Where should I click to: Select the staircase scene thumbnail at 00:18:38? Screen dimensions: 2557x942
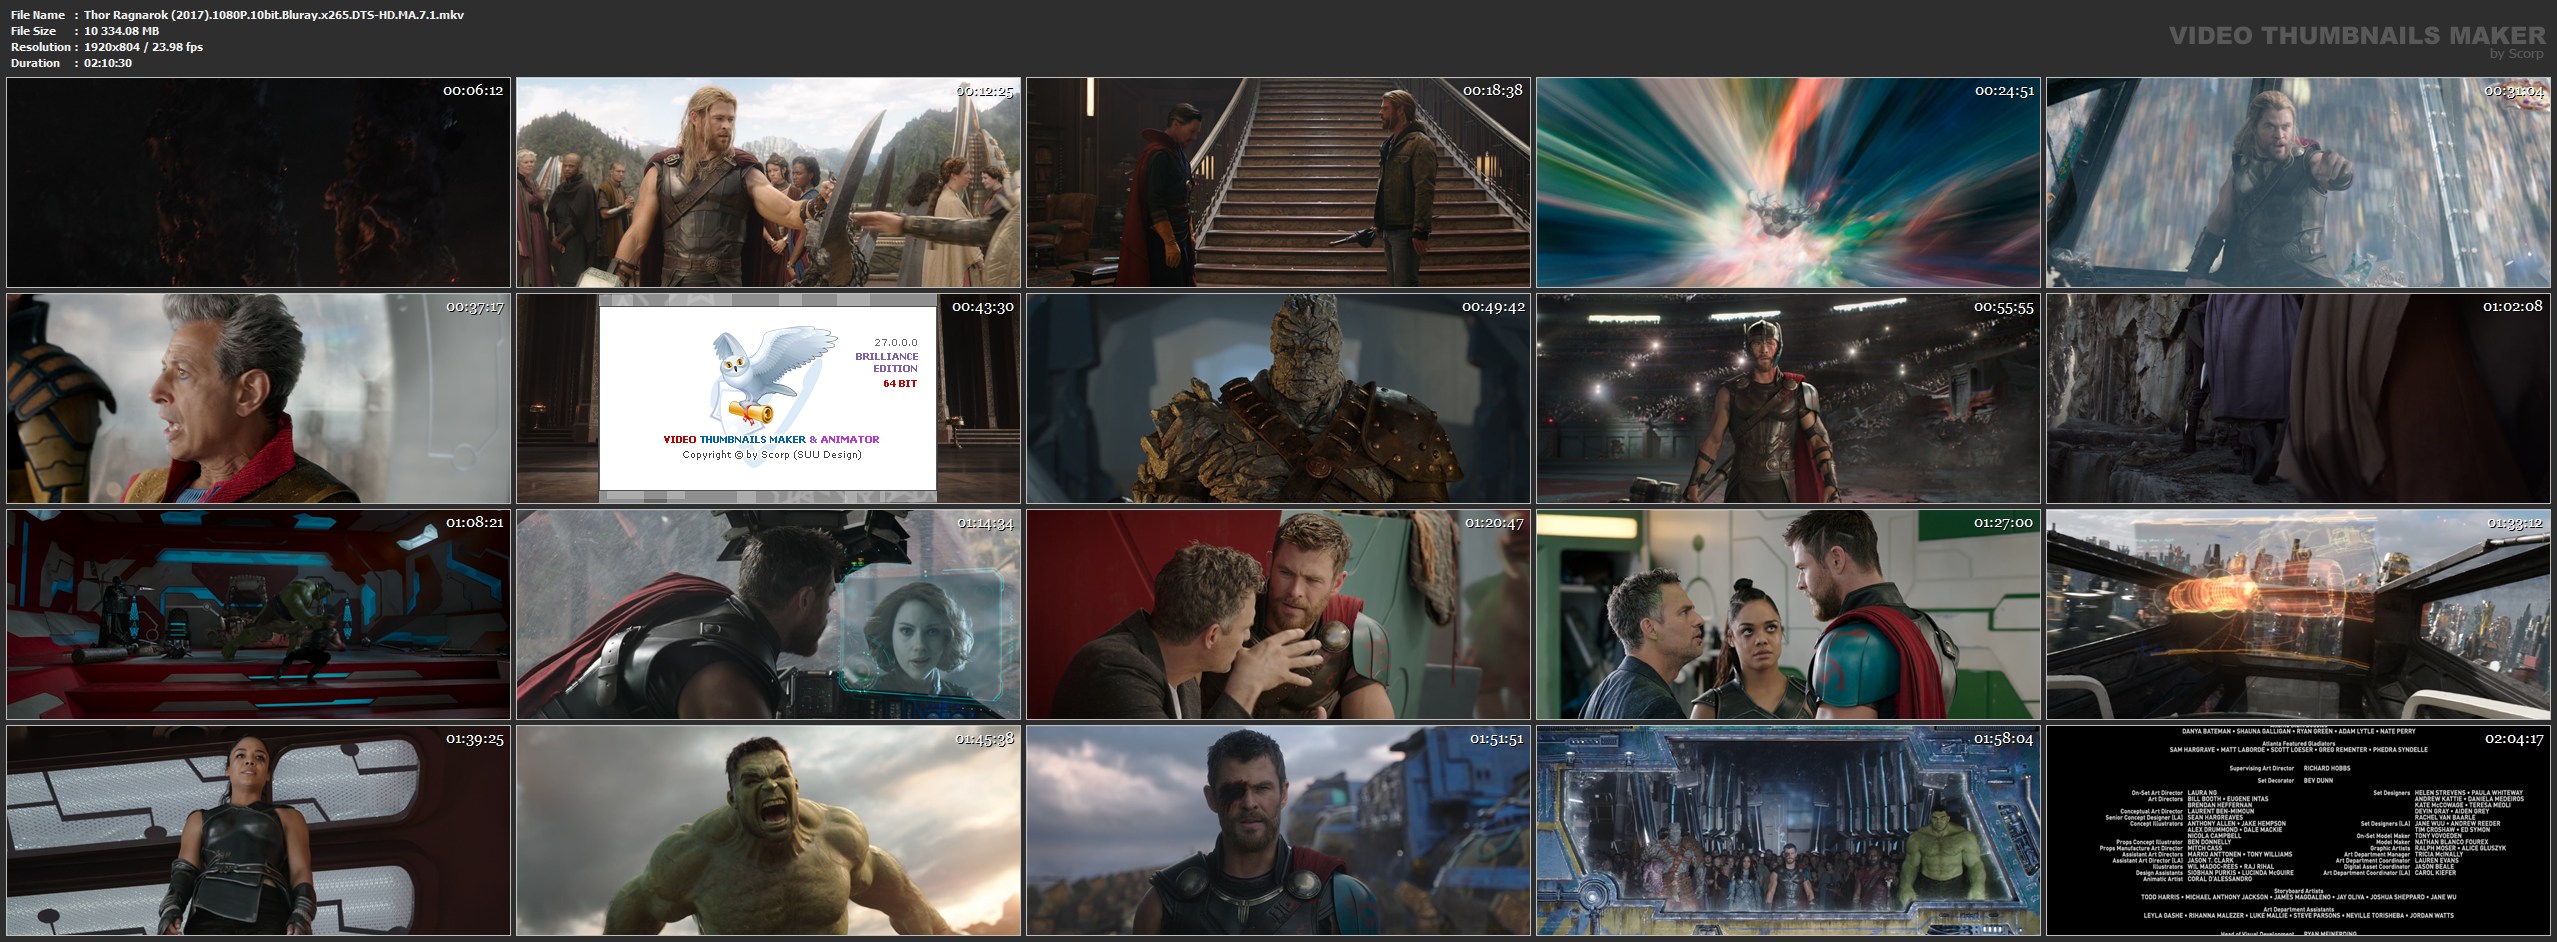click(x=1278, y=183)
